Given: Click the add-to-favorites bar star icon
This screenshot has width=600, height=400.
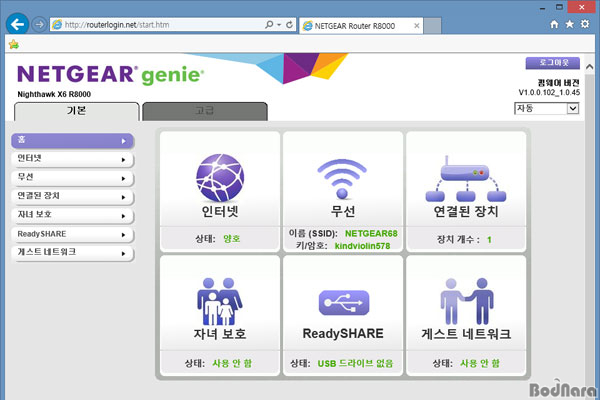Looking at the screenshot, I should coord(14,44).
